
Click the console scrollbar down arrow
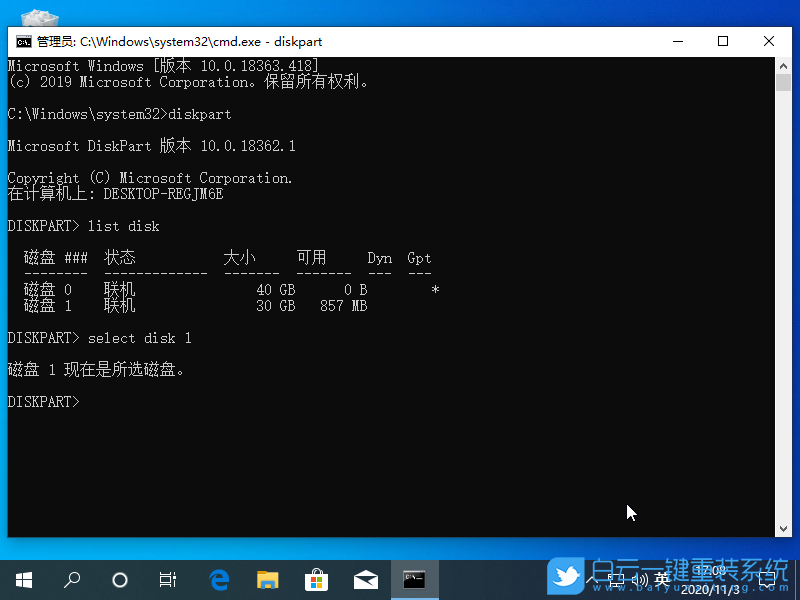click(783, 528)
